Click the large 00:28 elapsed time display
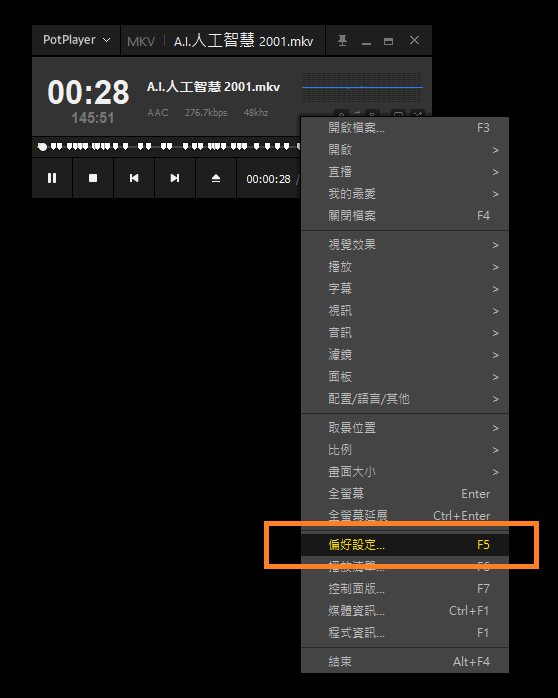This screenshot has height=698, width=558. point(88,93)
